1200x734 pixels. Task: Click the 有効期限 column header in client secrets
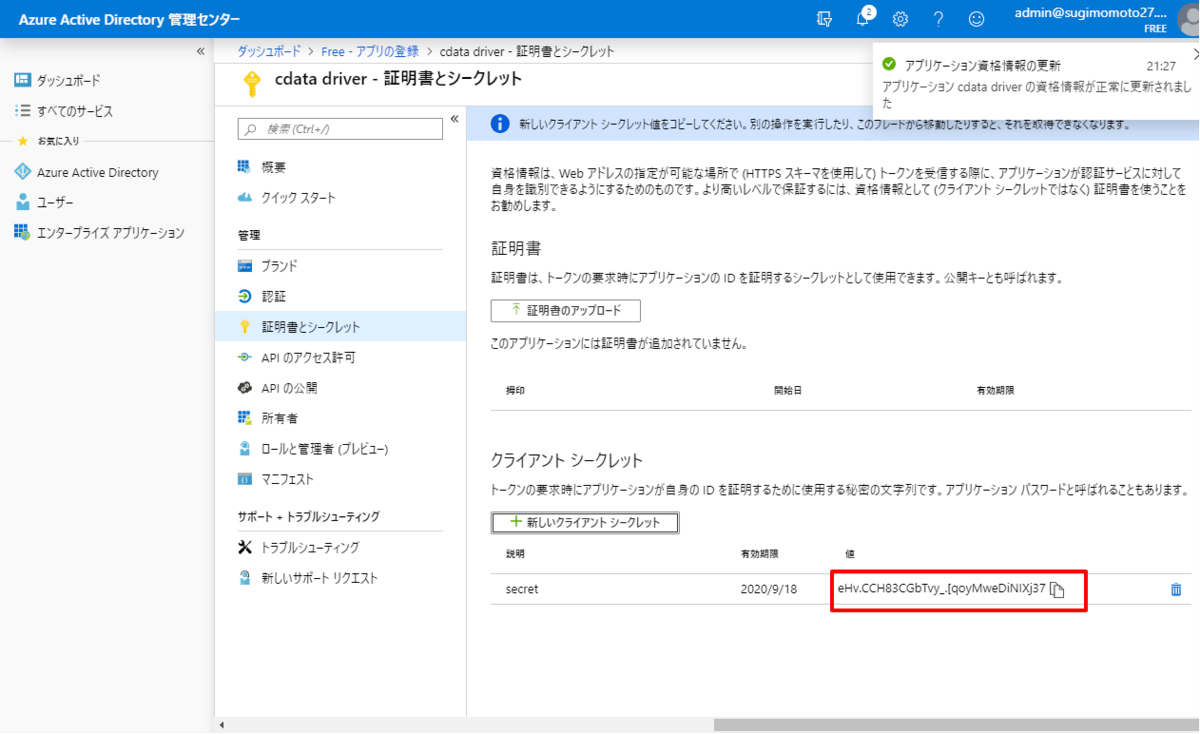point(759,553)
